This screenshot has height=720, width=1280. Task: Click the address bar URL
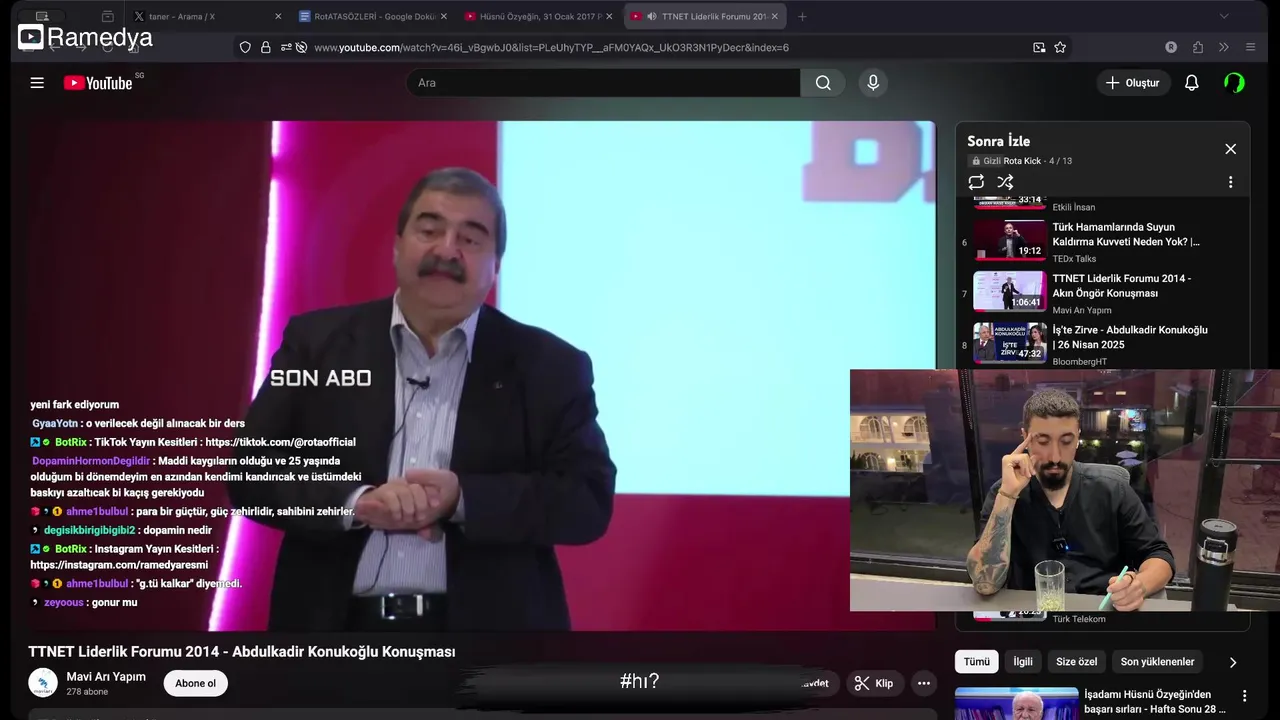click(551, 47)
